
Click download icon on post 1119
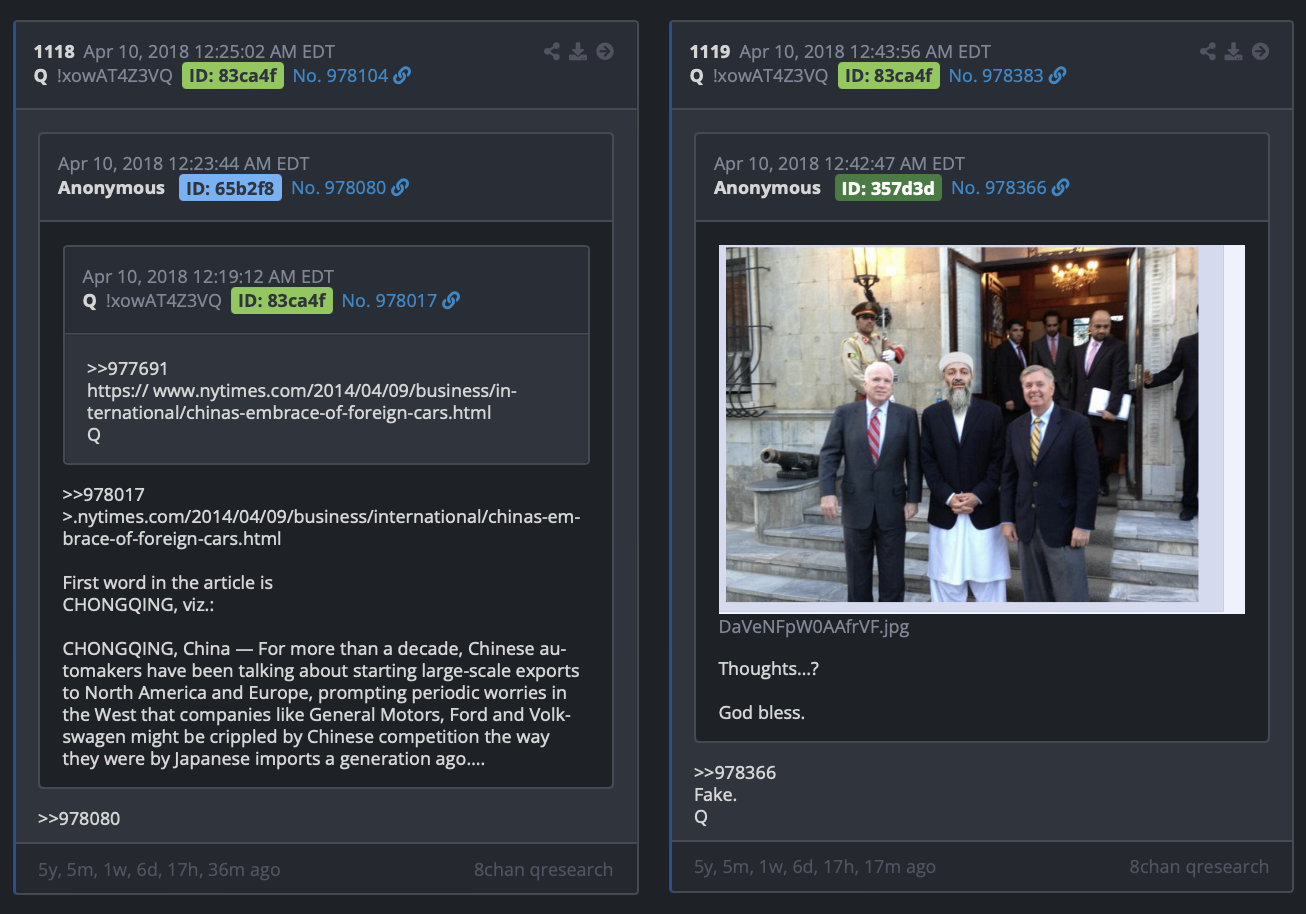click(1234, 51)
